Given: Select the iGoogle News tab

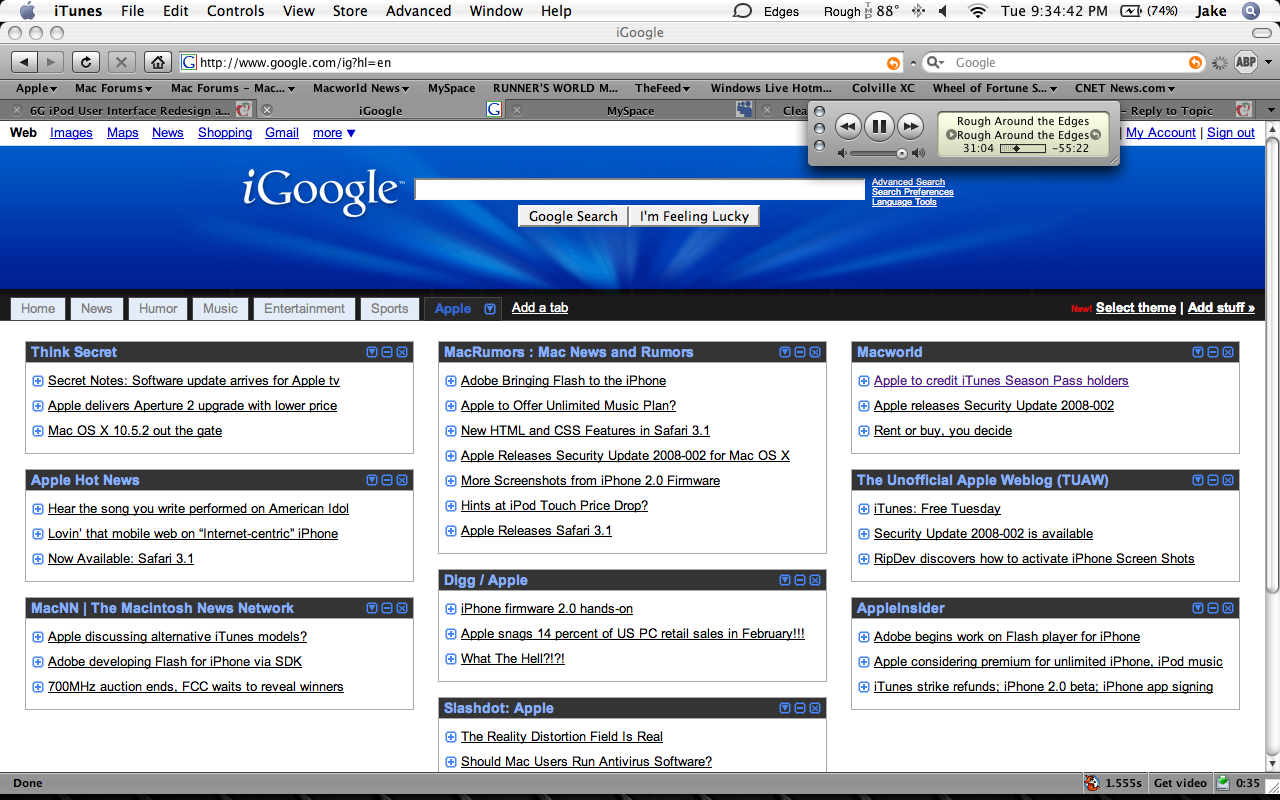Looking at the screenshot, I should coord(97,308).
